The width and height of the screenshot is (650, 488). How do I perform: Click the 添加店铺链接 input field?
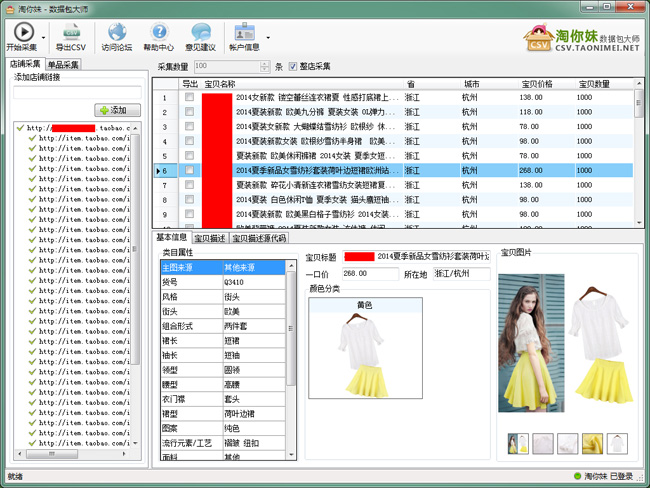coord(76,93)
